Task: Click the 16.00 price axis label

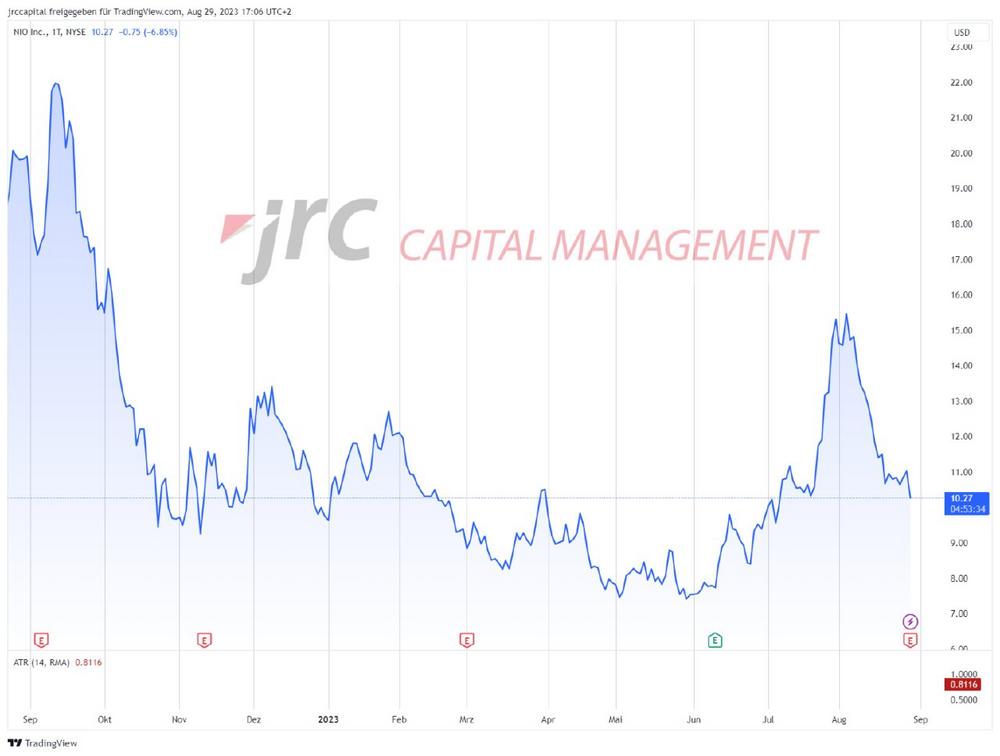Action: point(961,295)
